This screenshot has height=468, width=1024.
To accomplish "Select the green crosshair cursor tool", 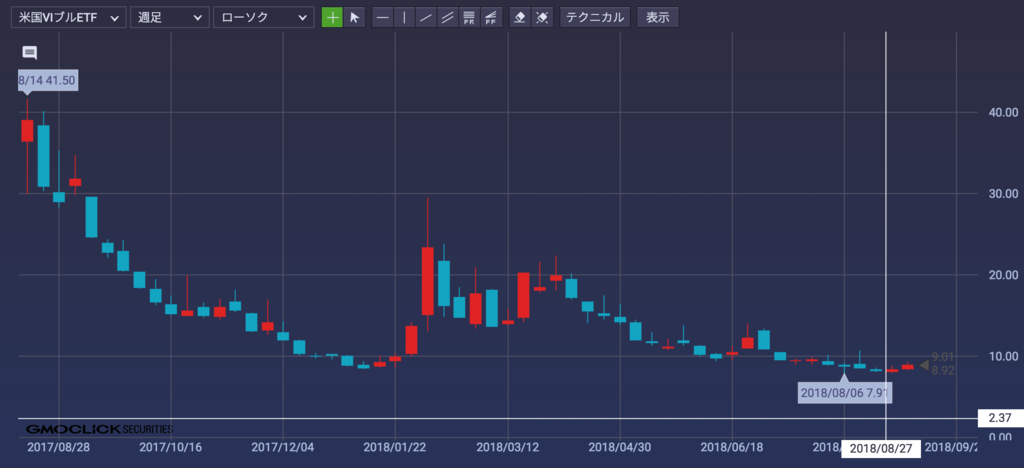I will click(x=332, y=18).
